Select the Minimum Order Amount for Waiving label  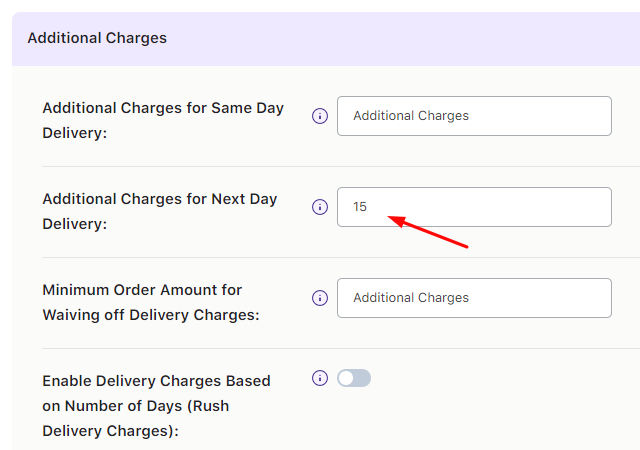pyautogui.click(x=150, y=302)
